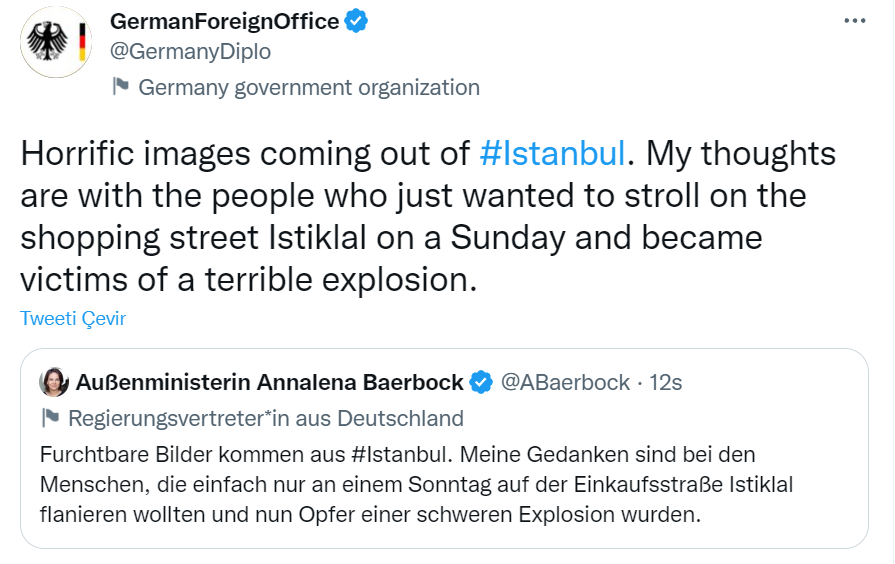Click flag icon beside Regierungsvertreter*in label
895x564 pixels.
tap(51, 418)
